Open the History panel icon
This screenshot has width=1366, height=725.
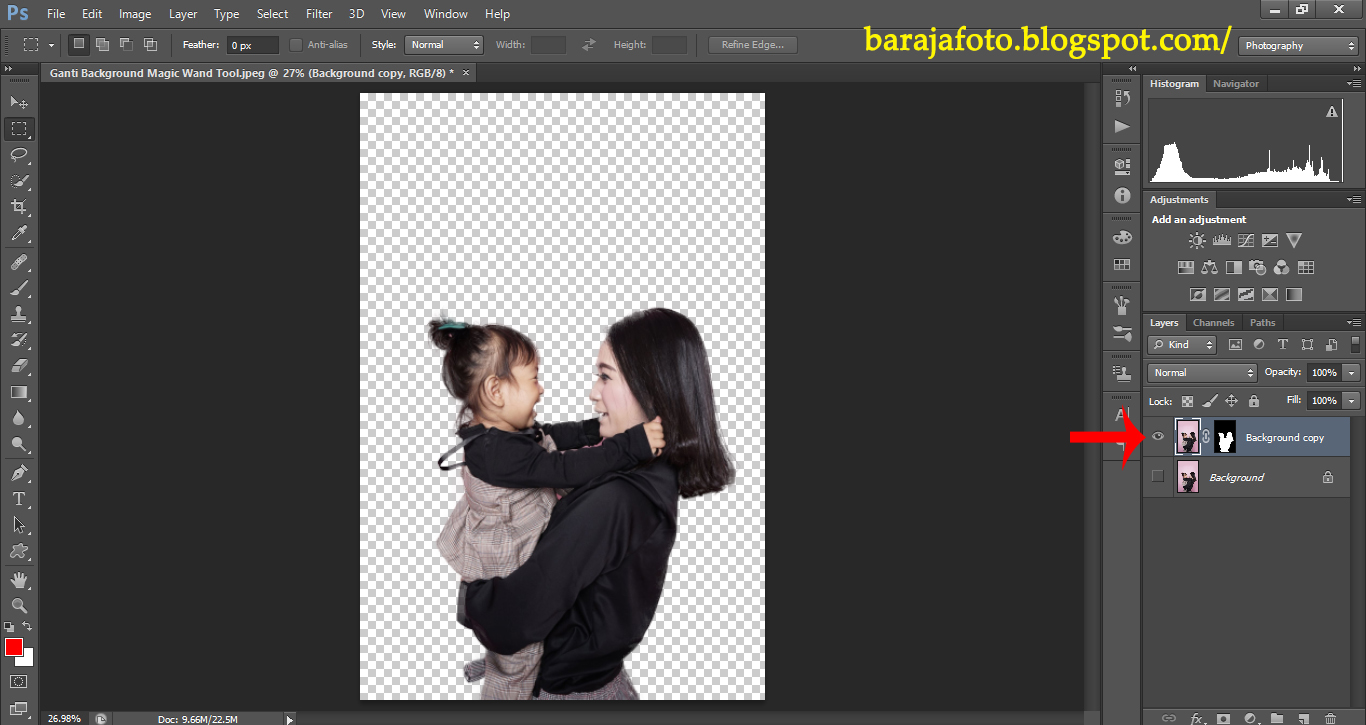click(1122, 98)
